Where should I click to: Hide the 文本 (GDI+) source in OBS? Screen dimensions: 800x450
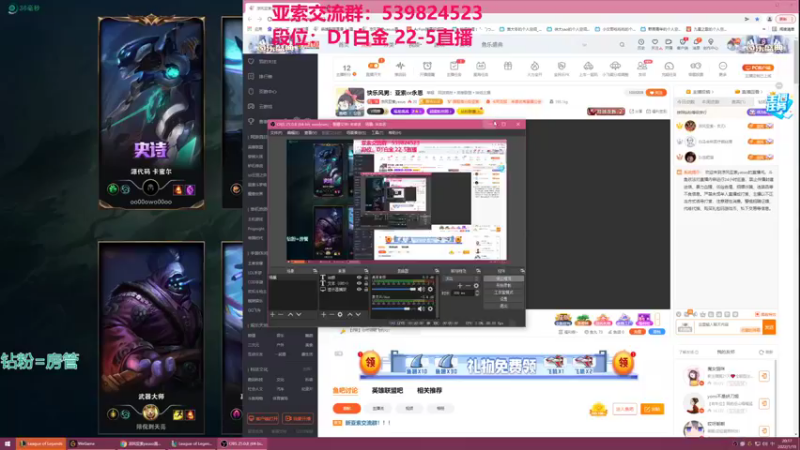click(x=359, y=283)
